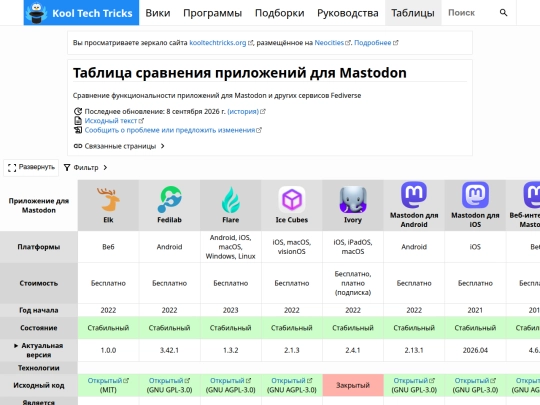Screen dimensions: 540x405
Task: Click the page title Таблица сравнения приложений
Action: [x=239, y=73]
